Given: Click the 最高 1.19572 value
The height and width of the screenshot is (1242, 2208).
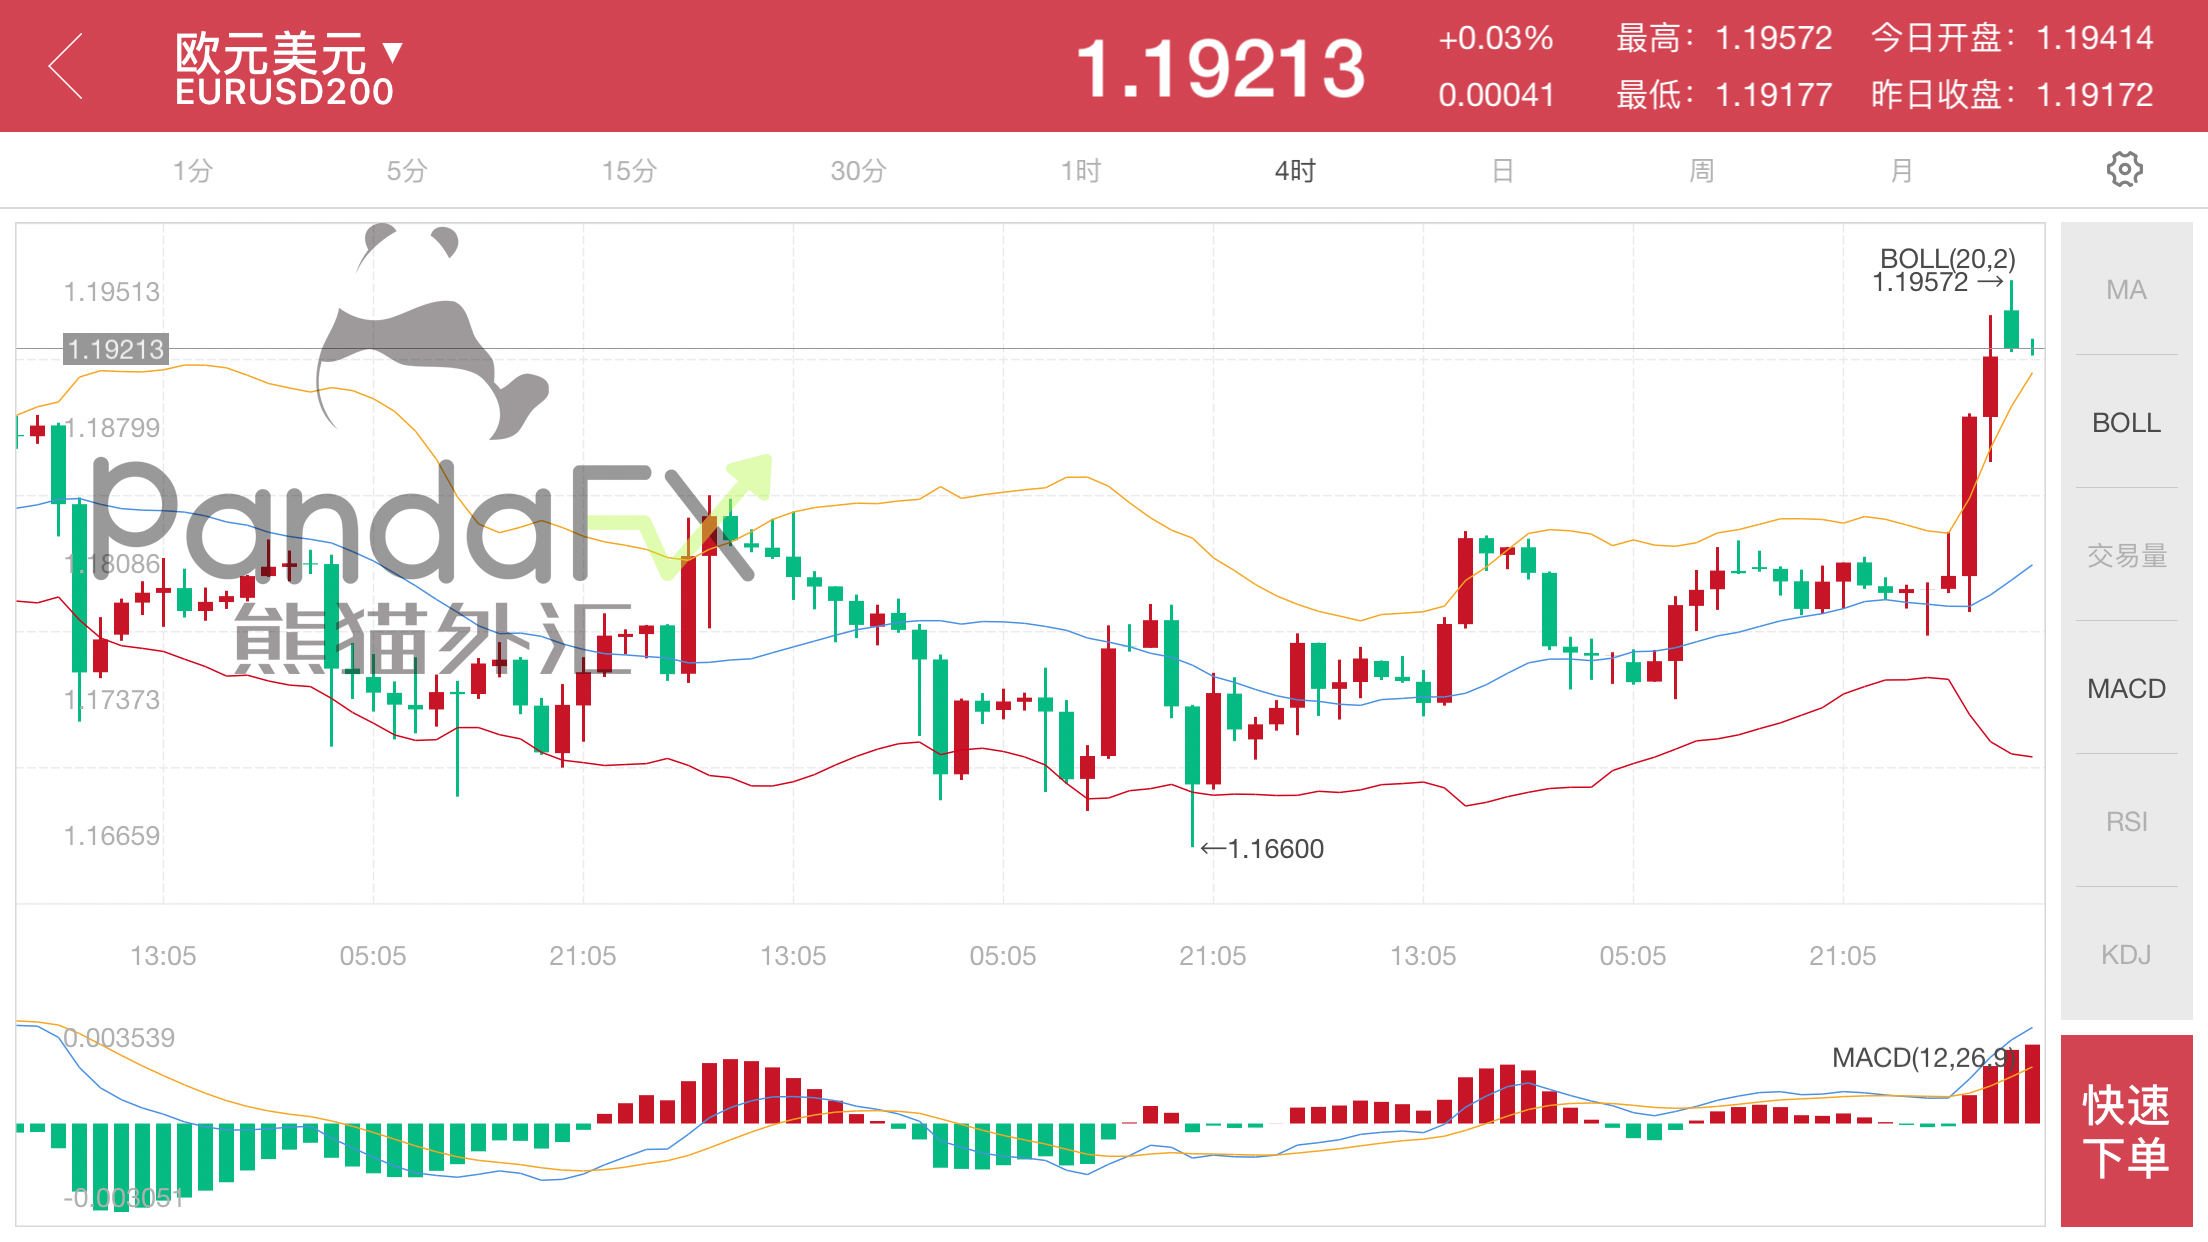Looking at the screenshot, I should [x=1774, y=38].
